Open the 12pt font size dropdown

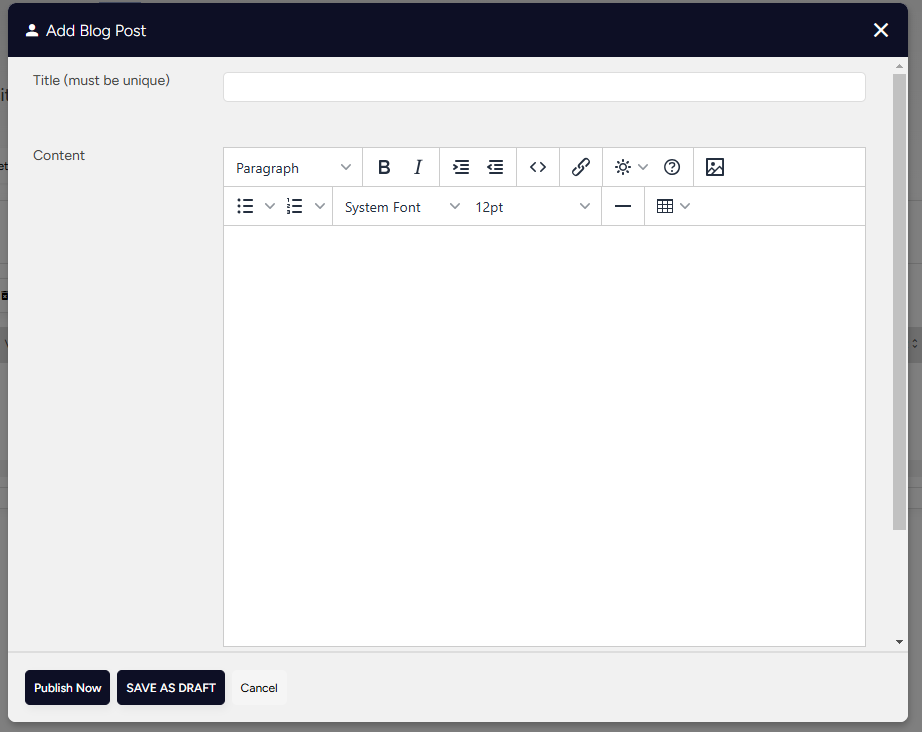point(532,206)
